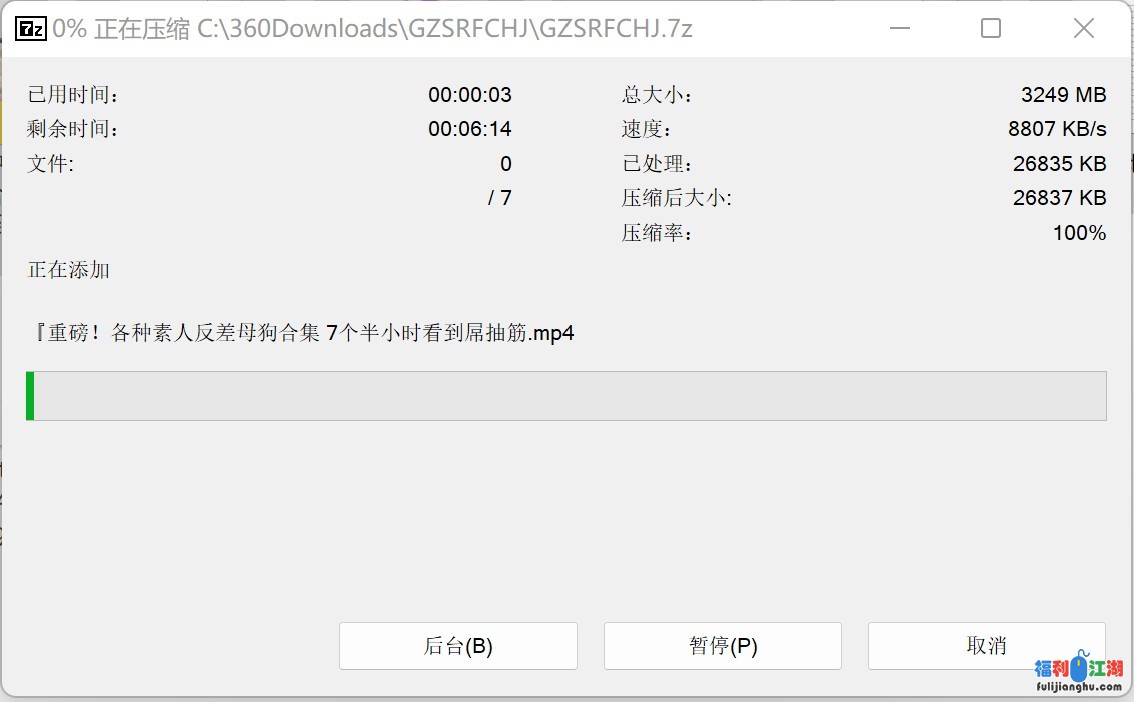Click the green compression progress bar
Image resolution: width=1134 pixels, height=702 pixels.
pyautogui.click(x=566, y=395)
